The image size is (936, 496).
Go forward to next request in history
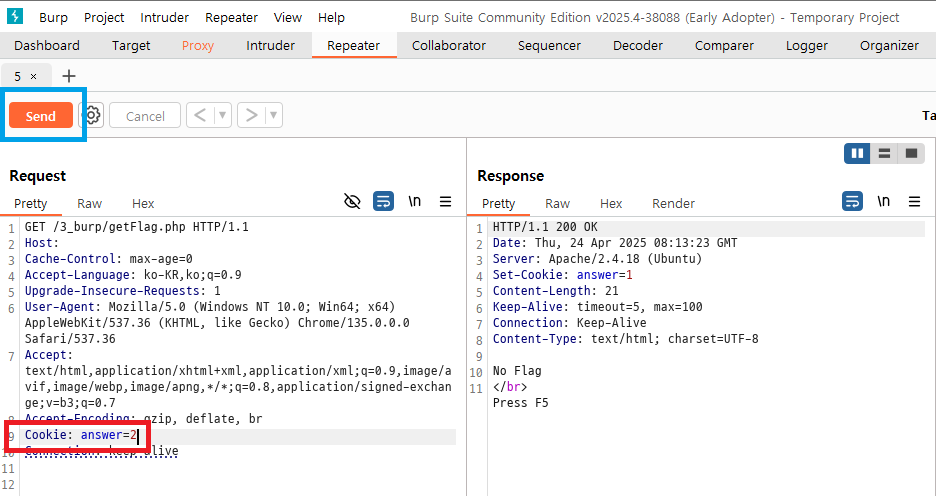pyautogui.click(x=251, y=115)
